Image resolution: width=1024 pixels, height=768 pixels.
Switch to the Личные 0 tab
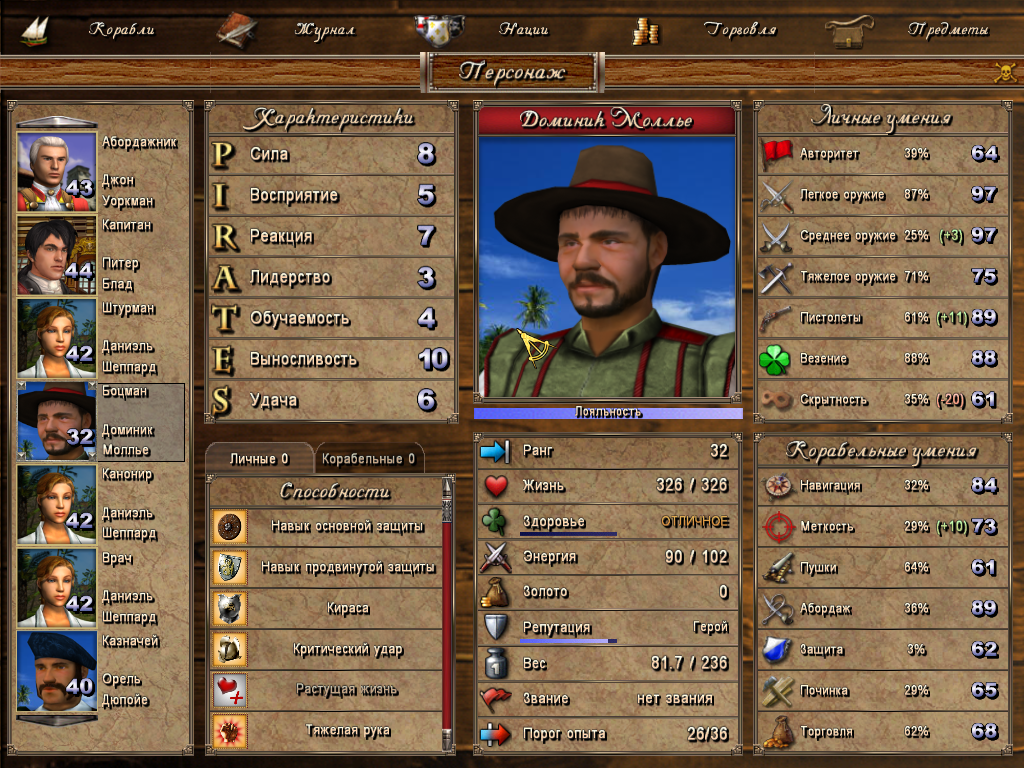pyautogui.click(x=259, y=458)
